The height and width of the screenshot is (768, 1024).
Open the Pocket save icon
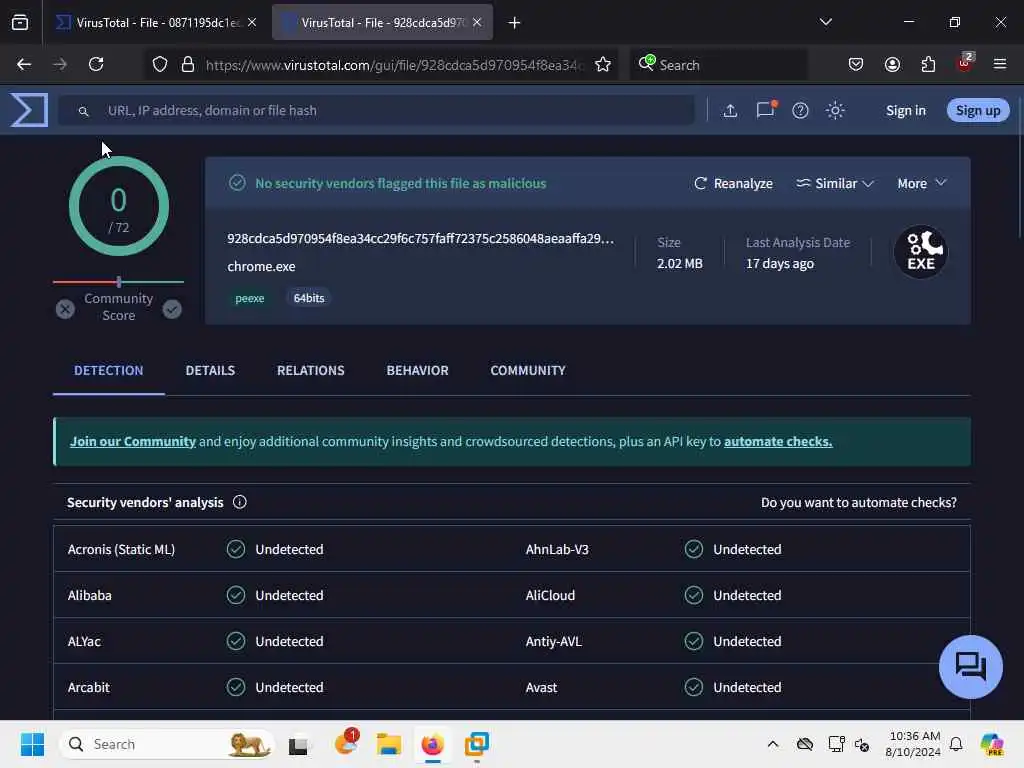point(856,64)
